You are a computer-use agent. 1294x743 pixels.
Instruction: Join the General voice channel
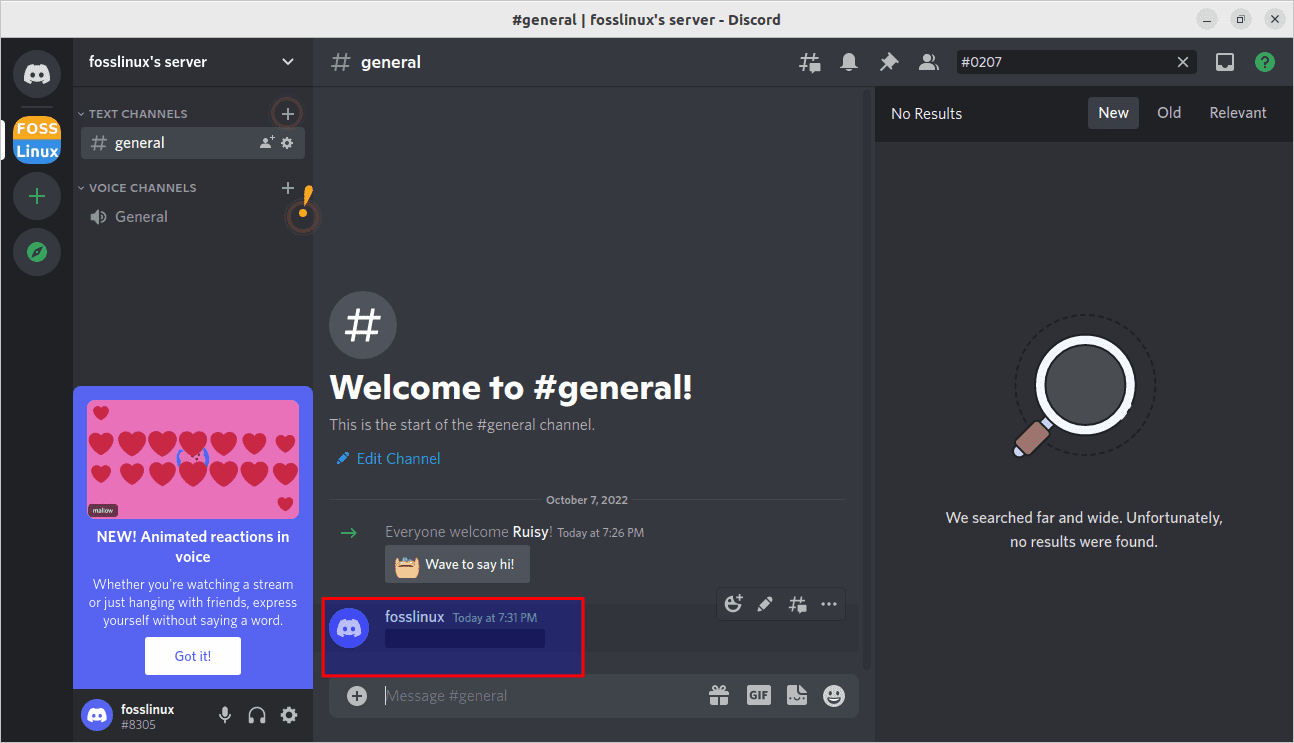193,217
